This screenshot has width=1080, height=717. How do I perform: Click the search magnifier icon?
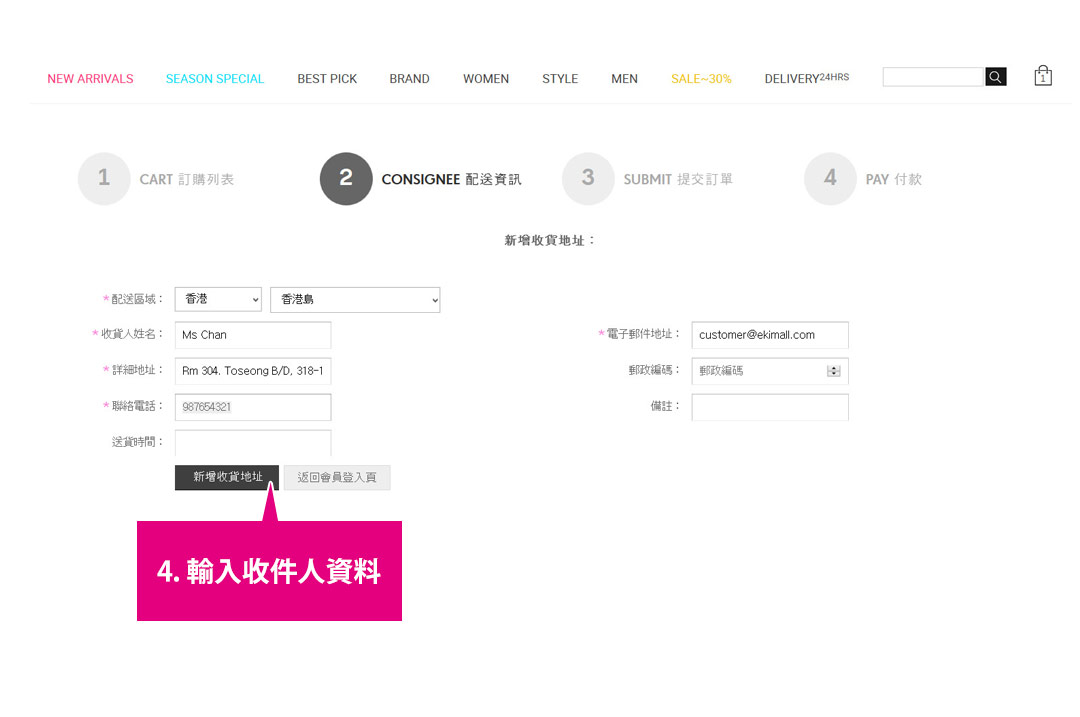pos(995,77)
